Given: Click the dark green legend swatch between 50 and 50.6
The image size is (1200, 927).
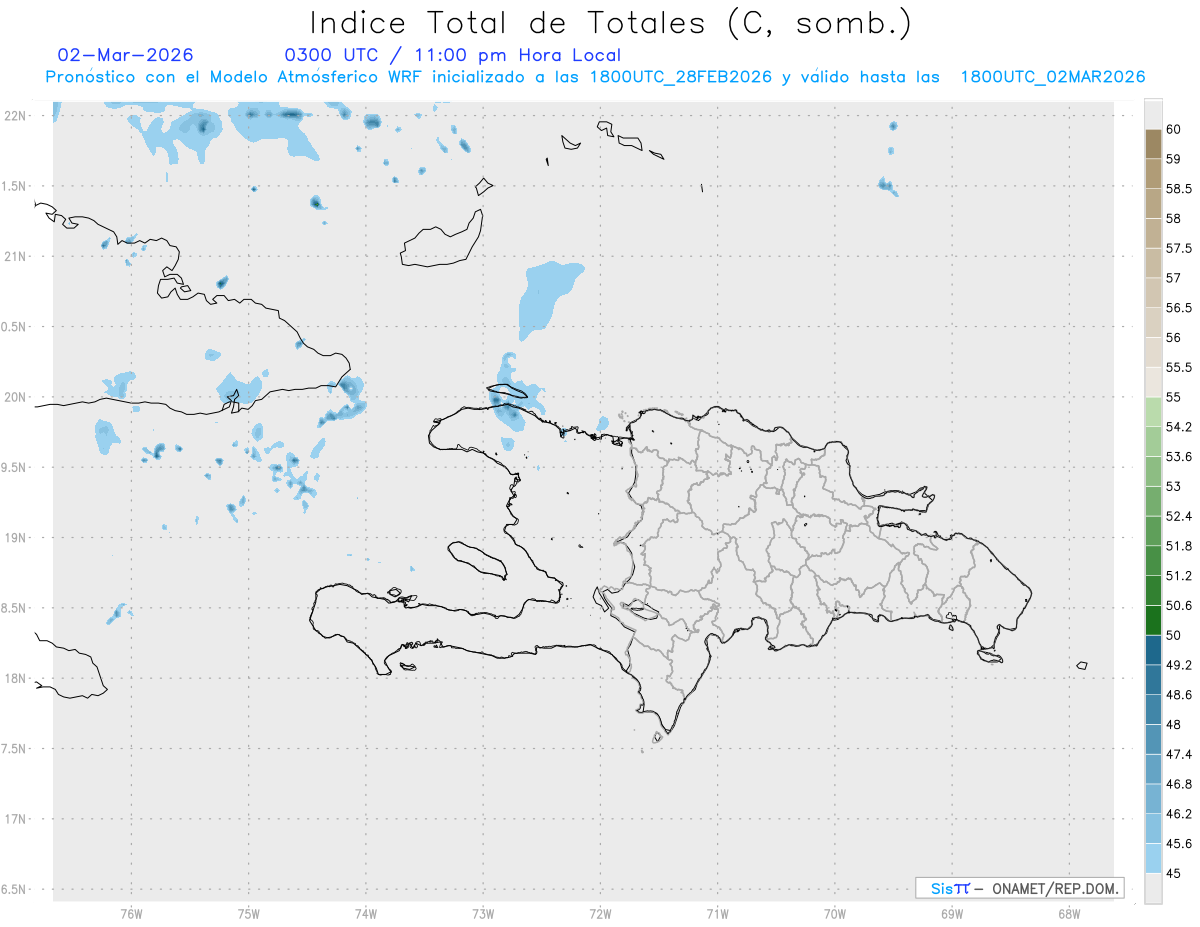Looking at the screenshot, I should pos(1153,620).
